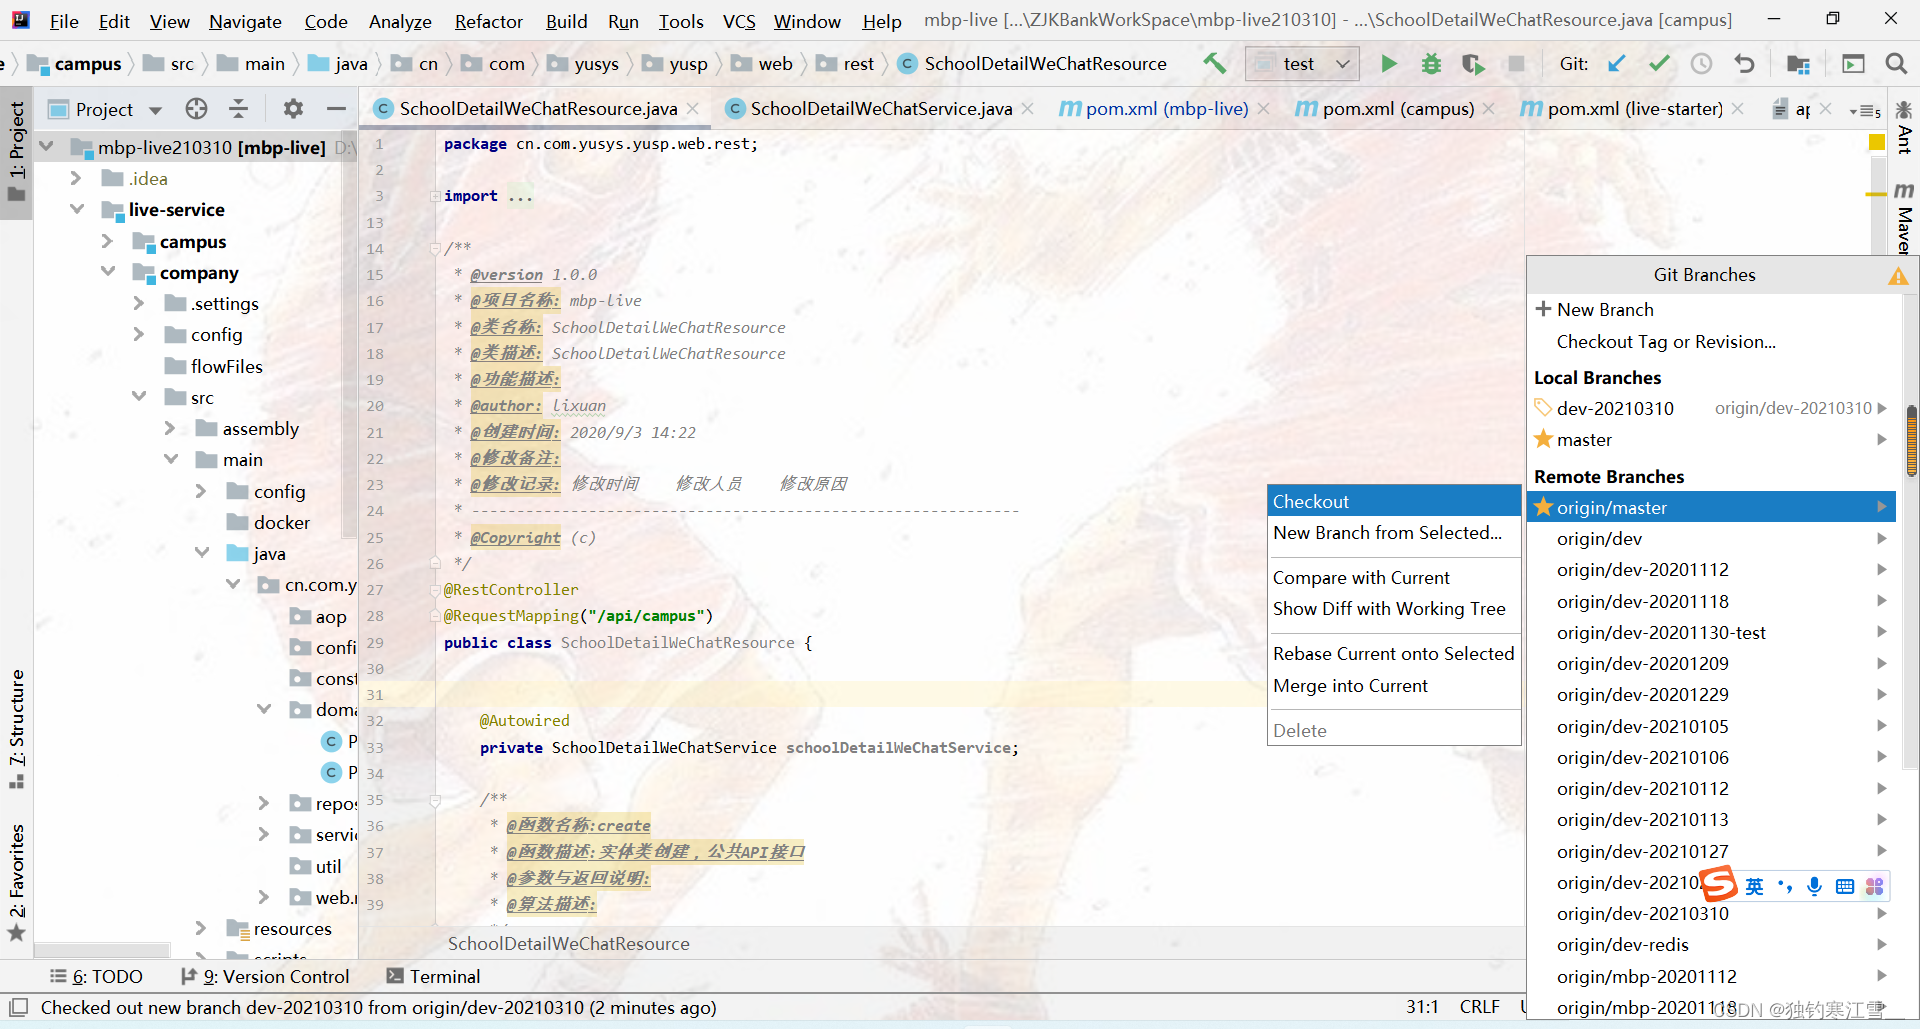The width and height of the screenshot is (1920, 1029).
Task: Click the 31:1 caret position indicator
Action: coord(1422,1007)
